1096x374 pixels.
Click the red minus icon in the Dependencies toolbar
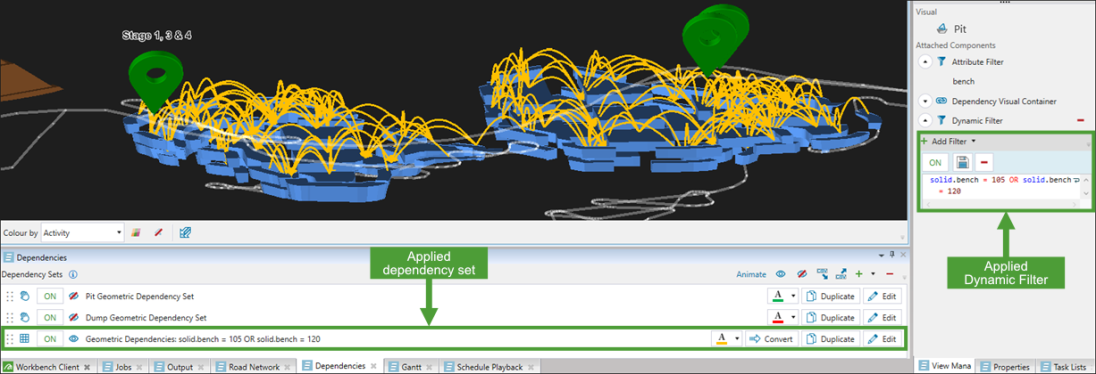click(x=890, y=275)
